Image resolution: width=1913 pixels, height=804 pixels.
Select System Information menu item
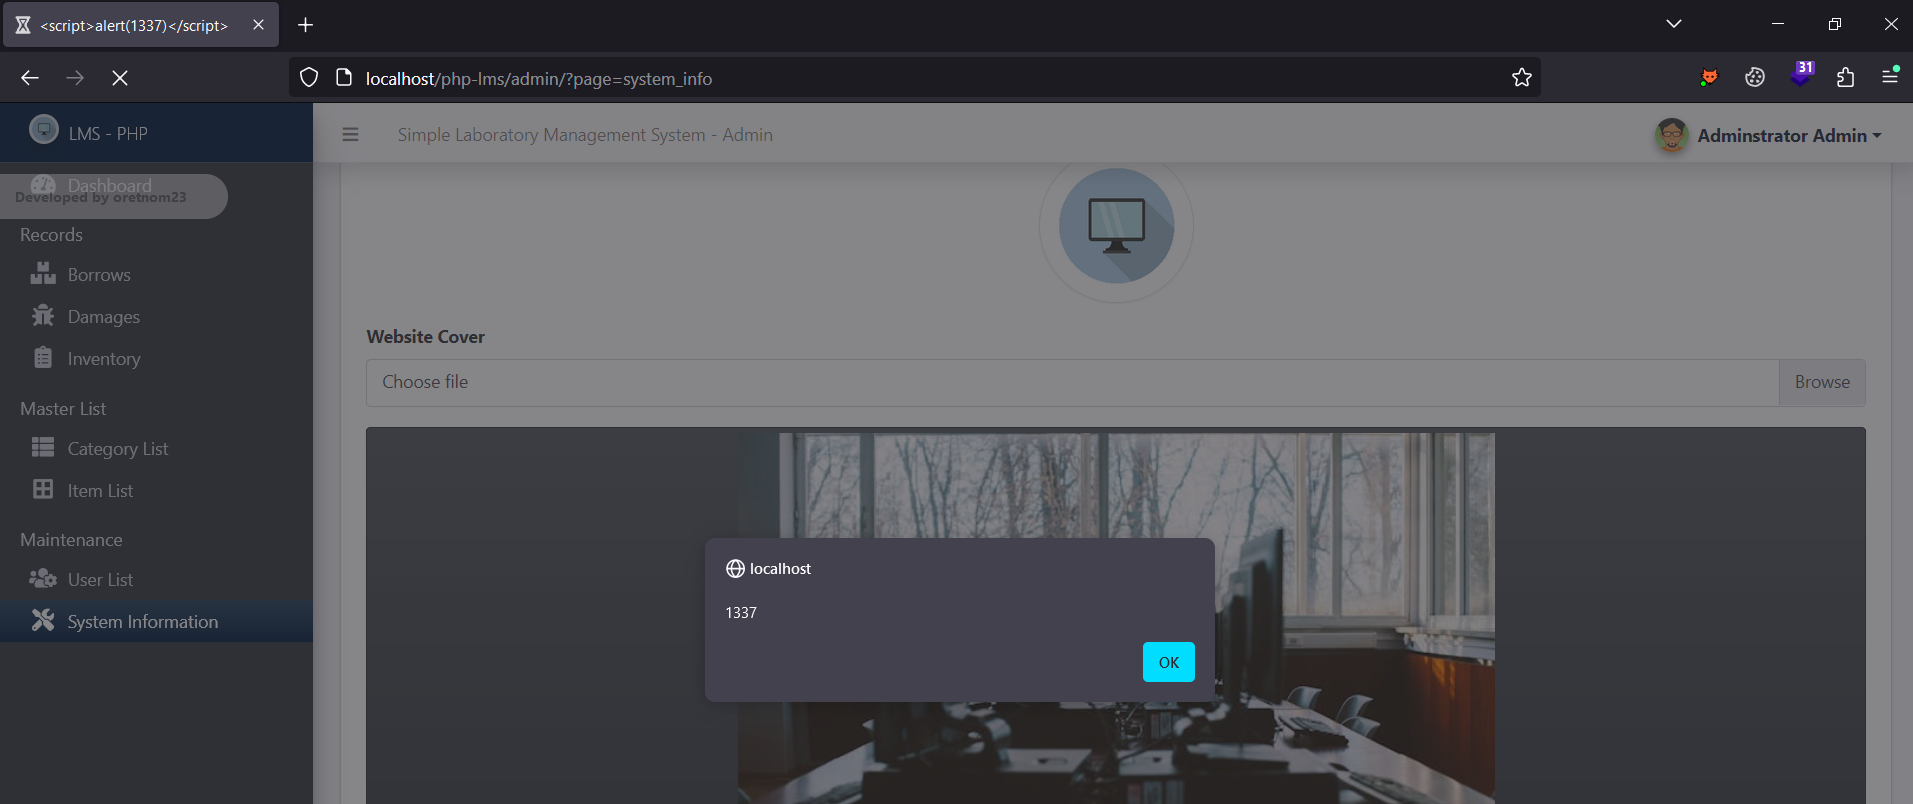point(156,621)
